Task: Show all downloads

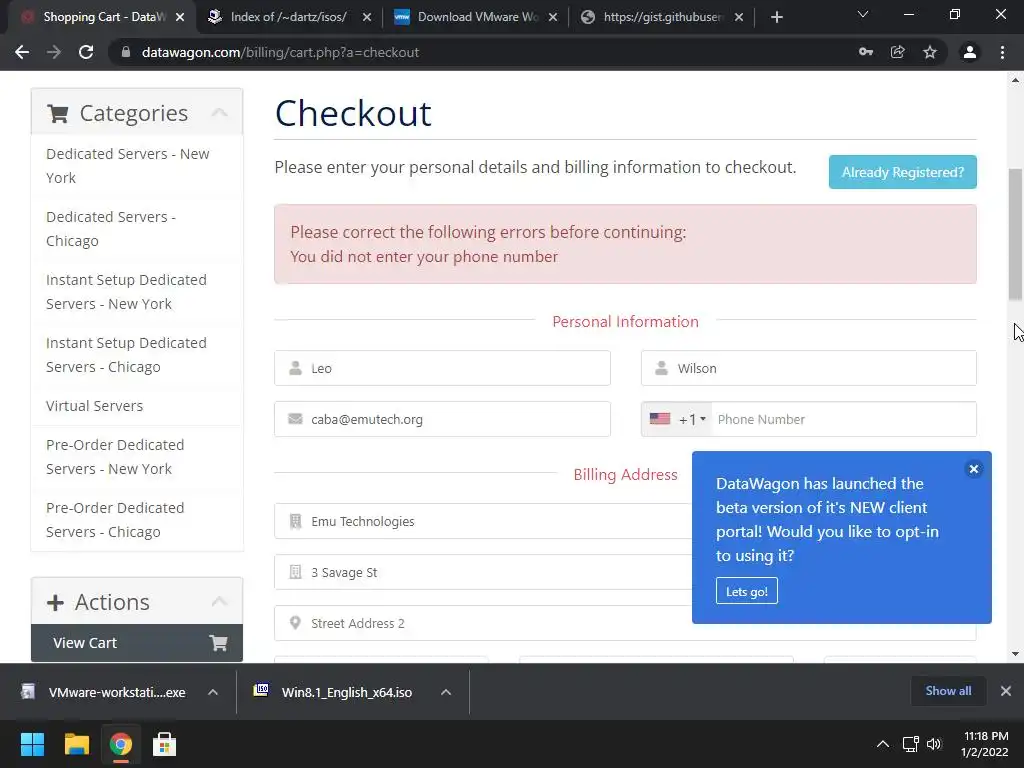Action: 948,691
